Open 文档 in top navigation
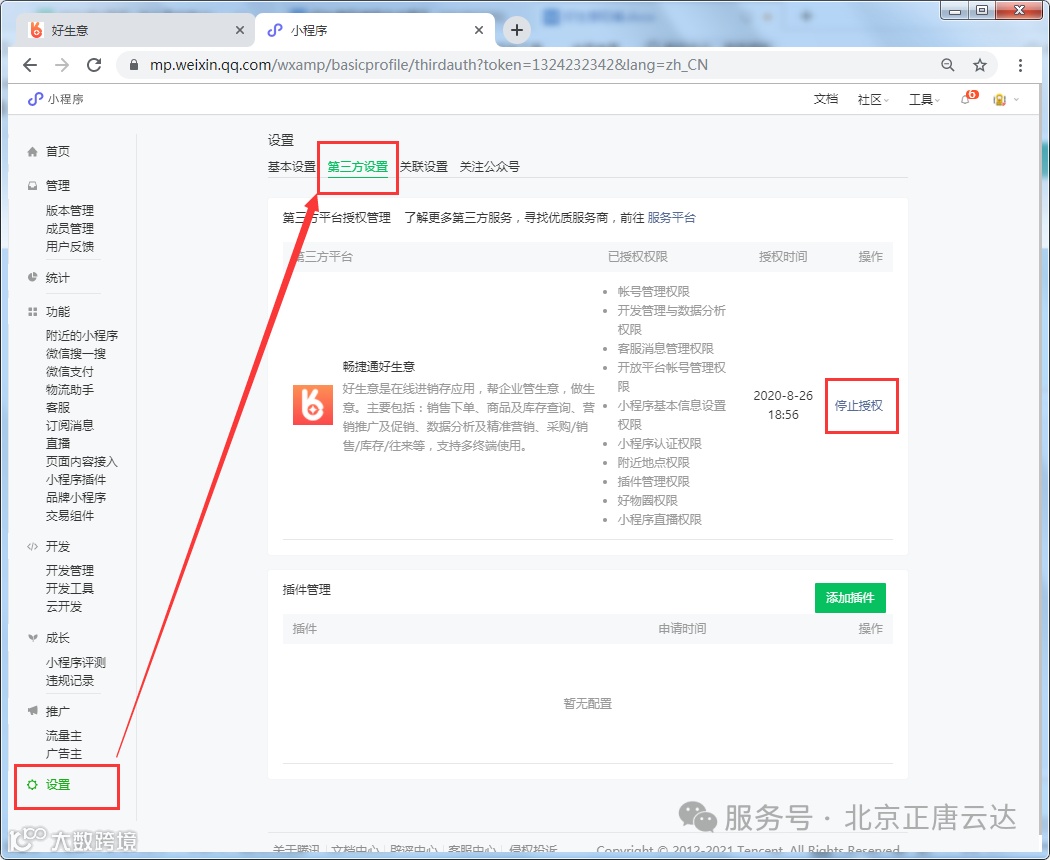Image resolution: width=1050 pixels, height=860 pixels. tap(826, 99)
